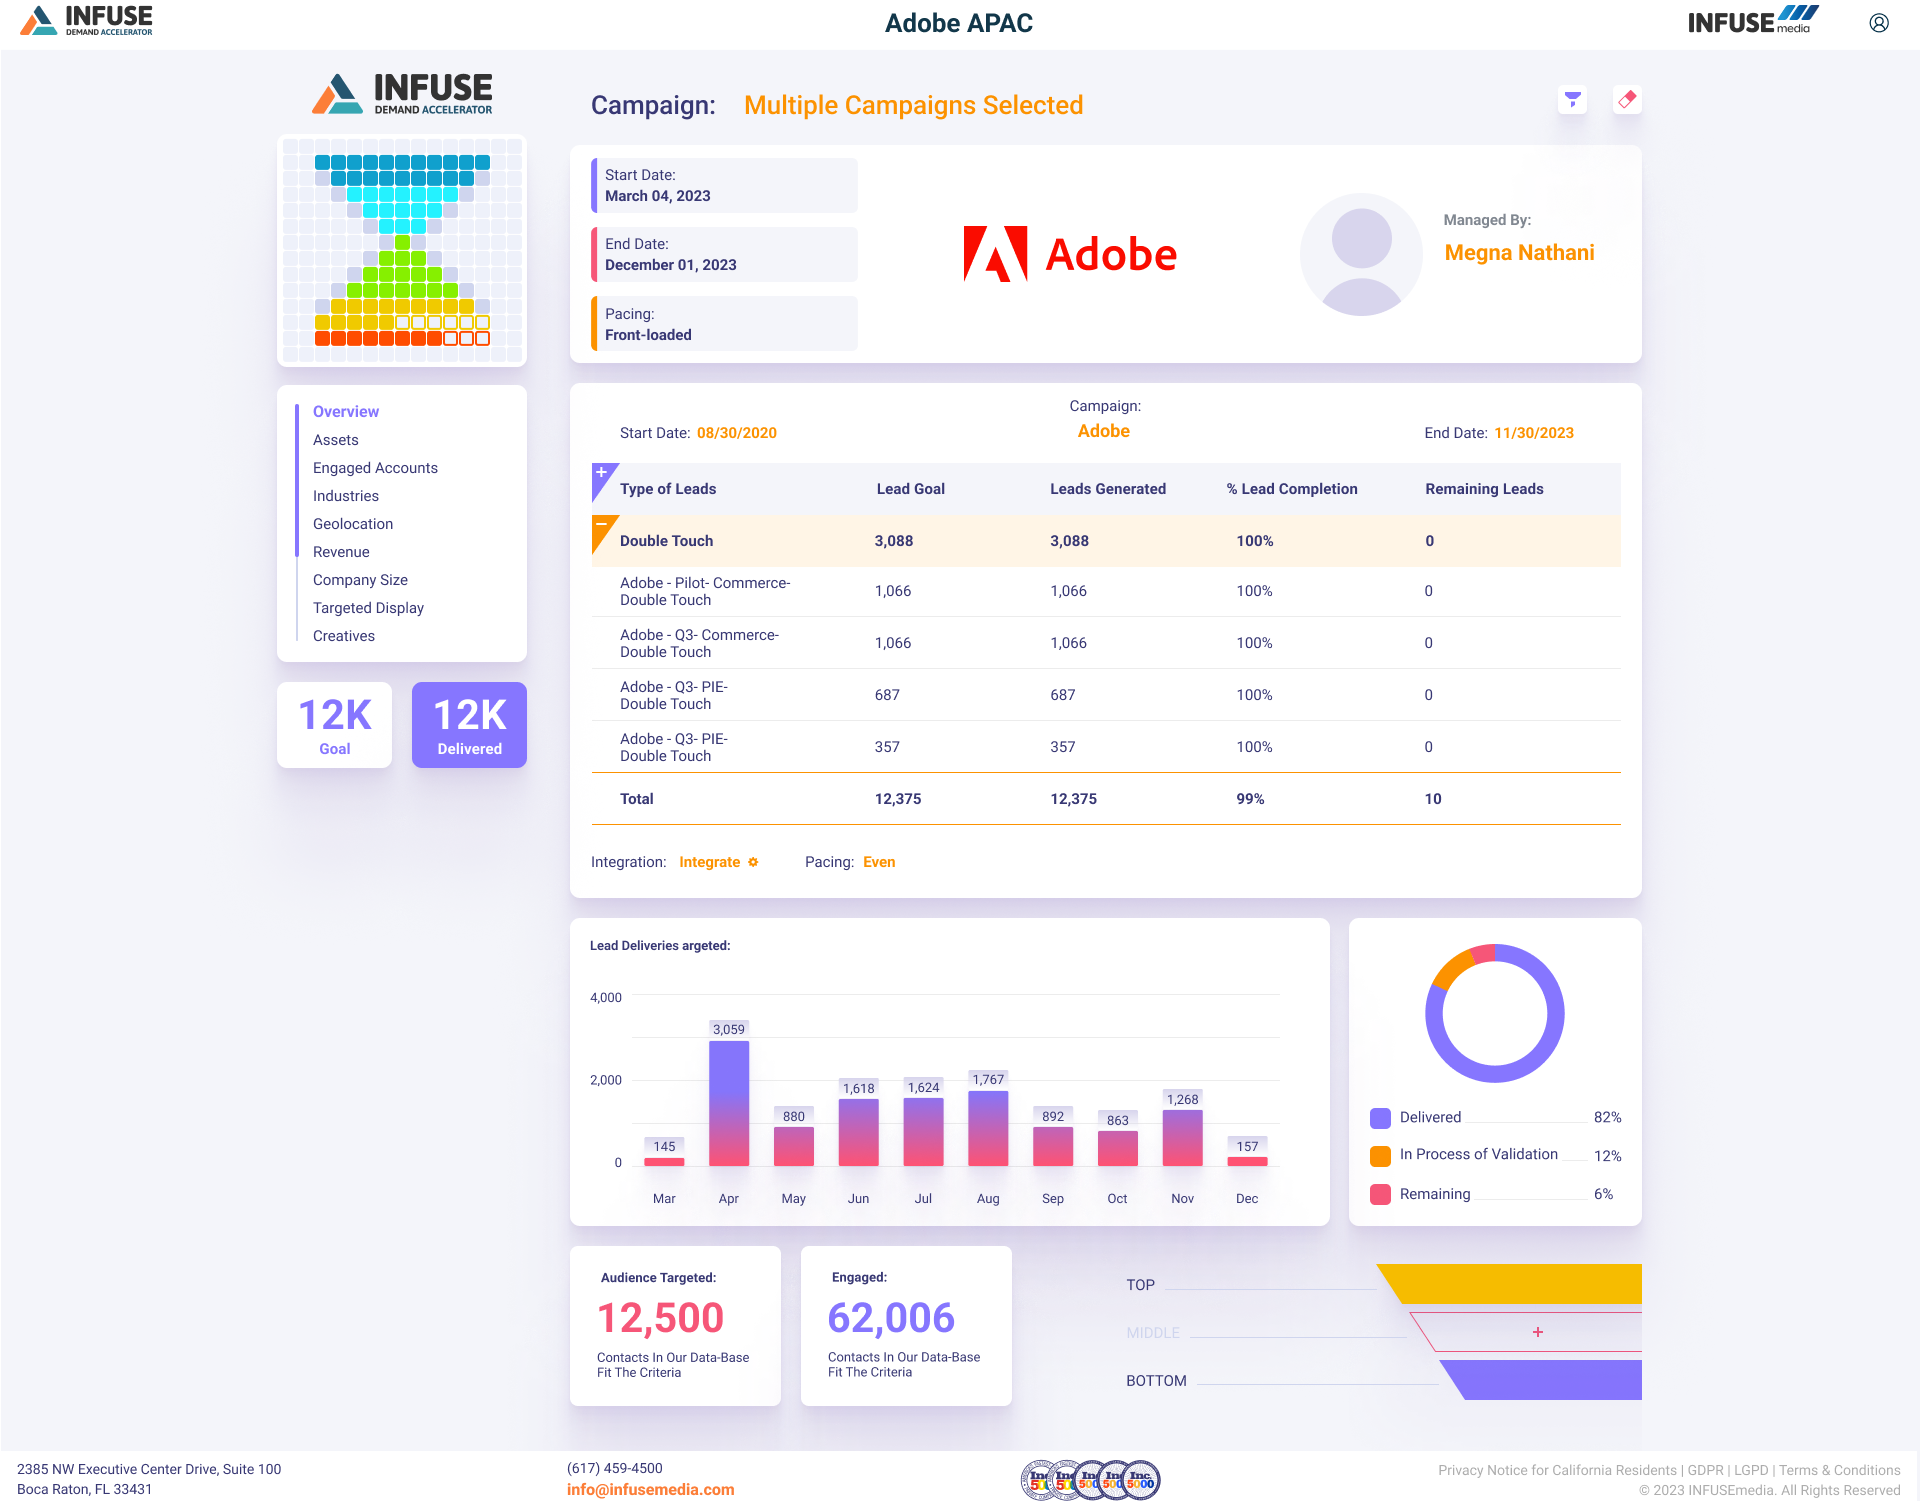Click the Adobe campaign name label
Viewport: 1920px width, 1501px height.
[1104, 431]
